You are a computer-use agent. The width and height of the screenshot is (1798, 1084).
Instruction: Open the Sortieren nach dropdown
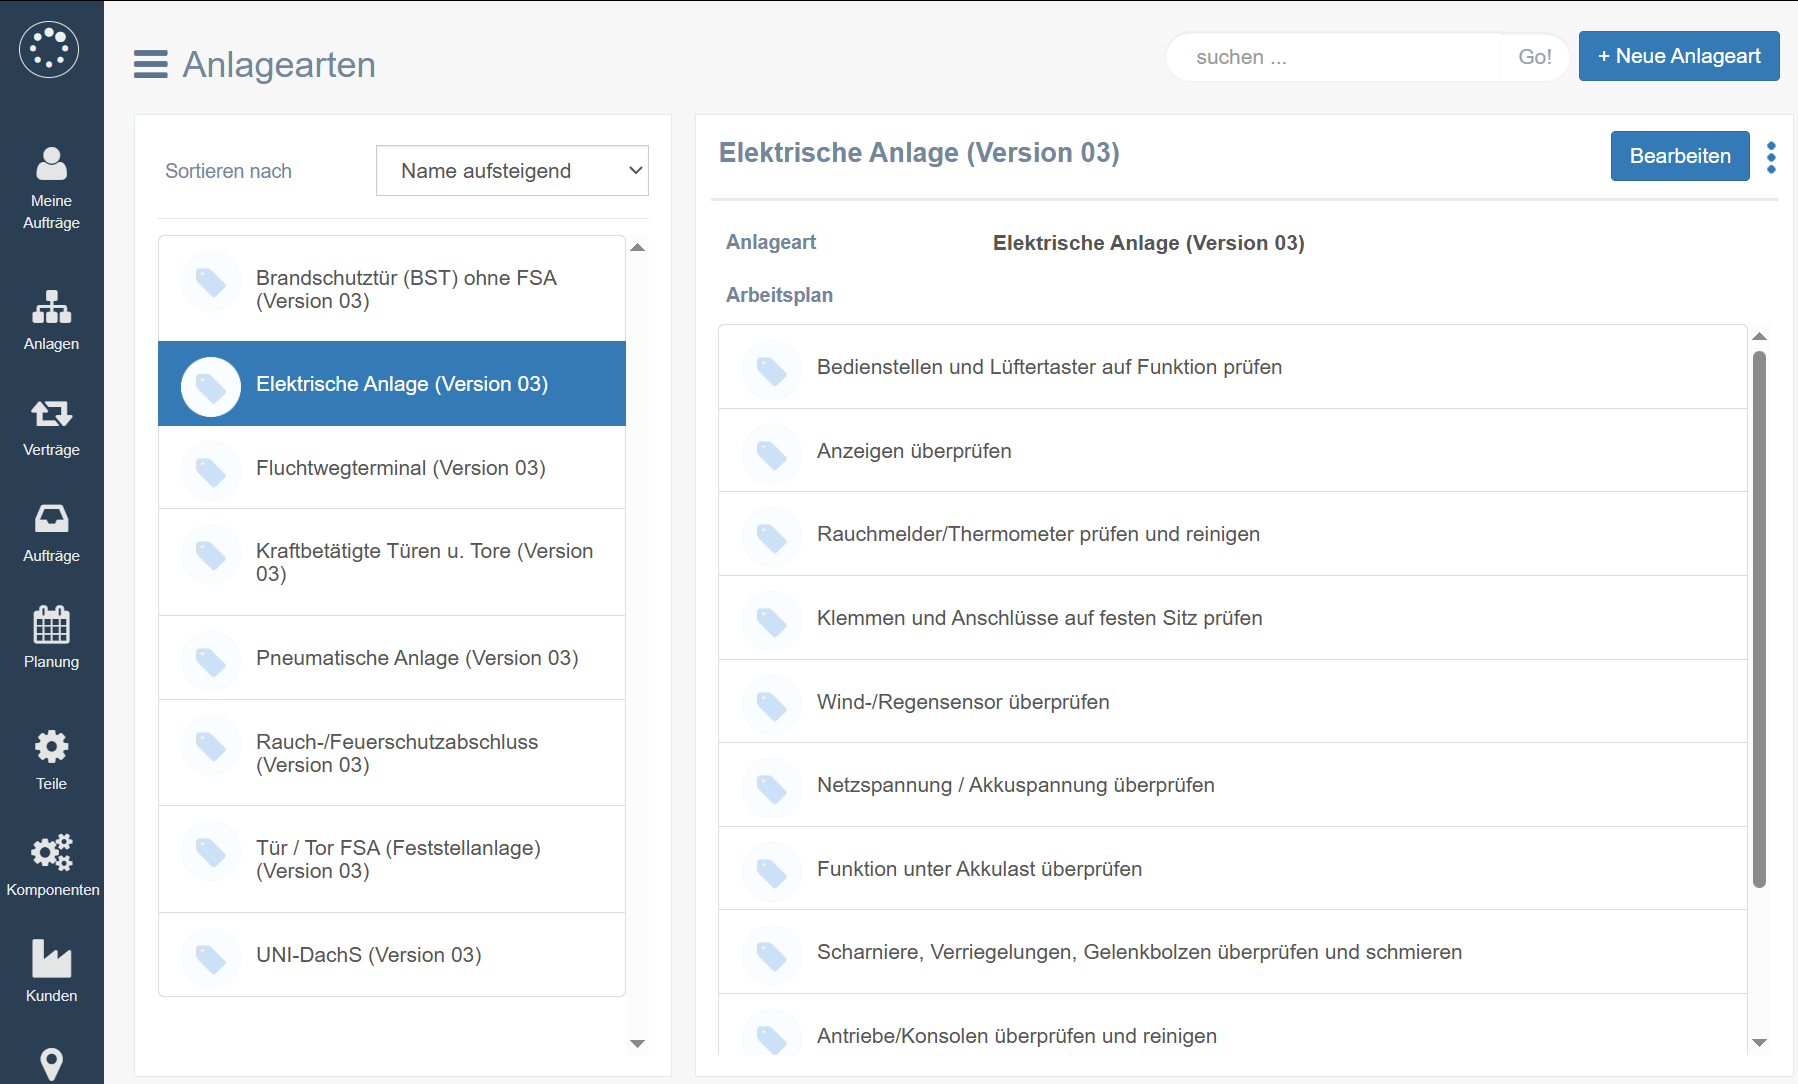tap(512, 171)
